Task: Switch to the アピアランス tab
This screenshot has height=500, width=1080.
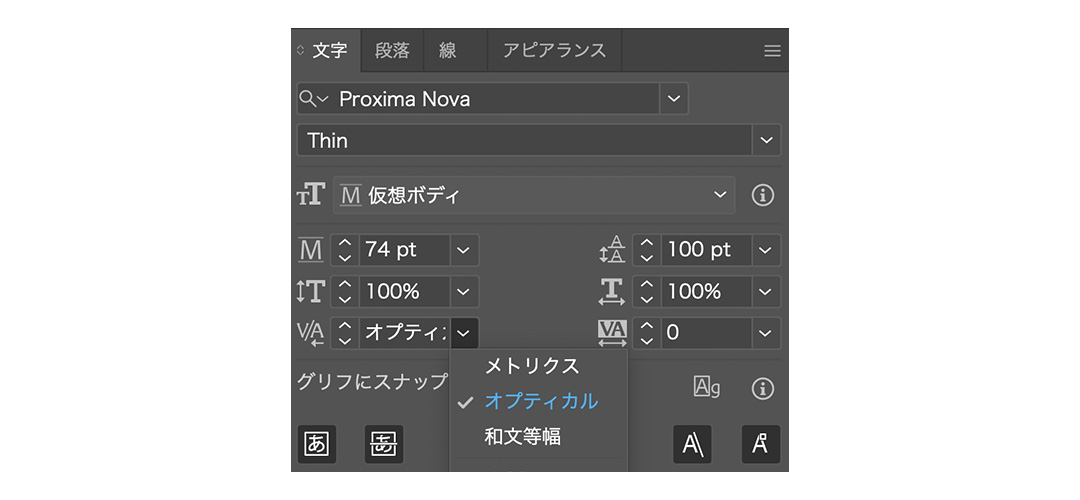Action: click(554, 51)
